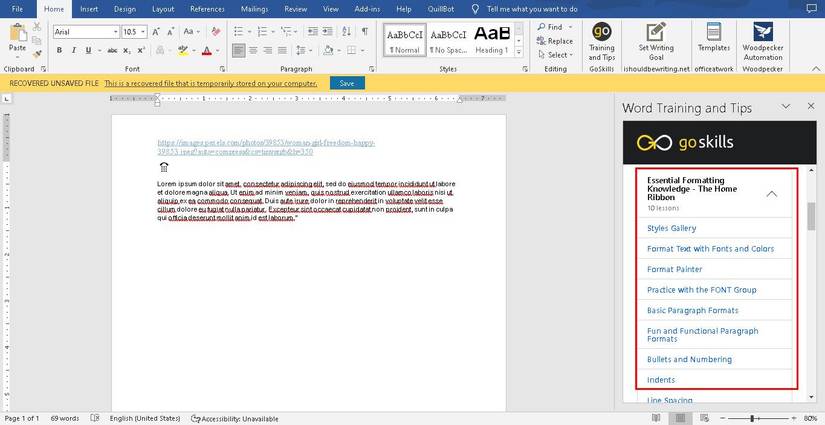This screenshot has height=425, width=825.
Task: Clear all formatting with the eraser icon
Action: (216, 32)
